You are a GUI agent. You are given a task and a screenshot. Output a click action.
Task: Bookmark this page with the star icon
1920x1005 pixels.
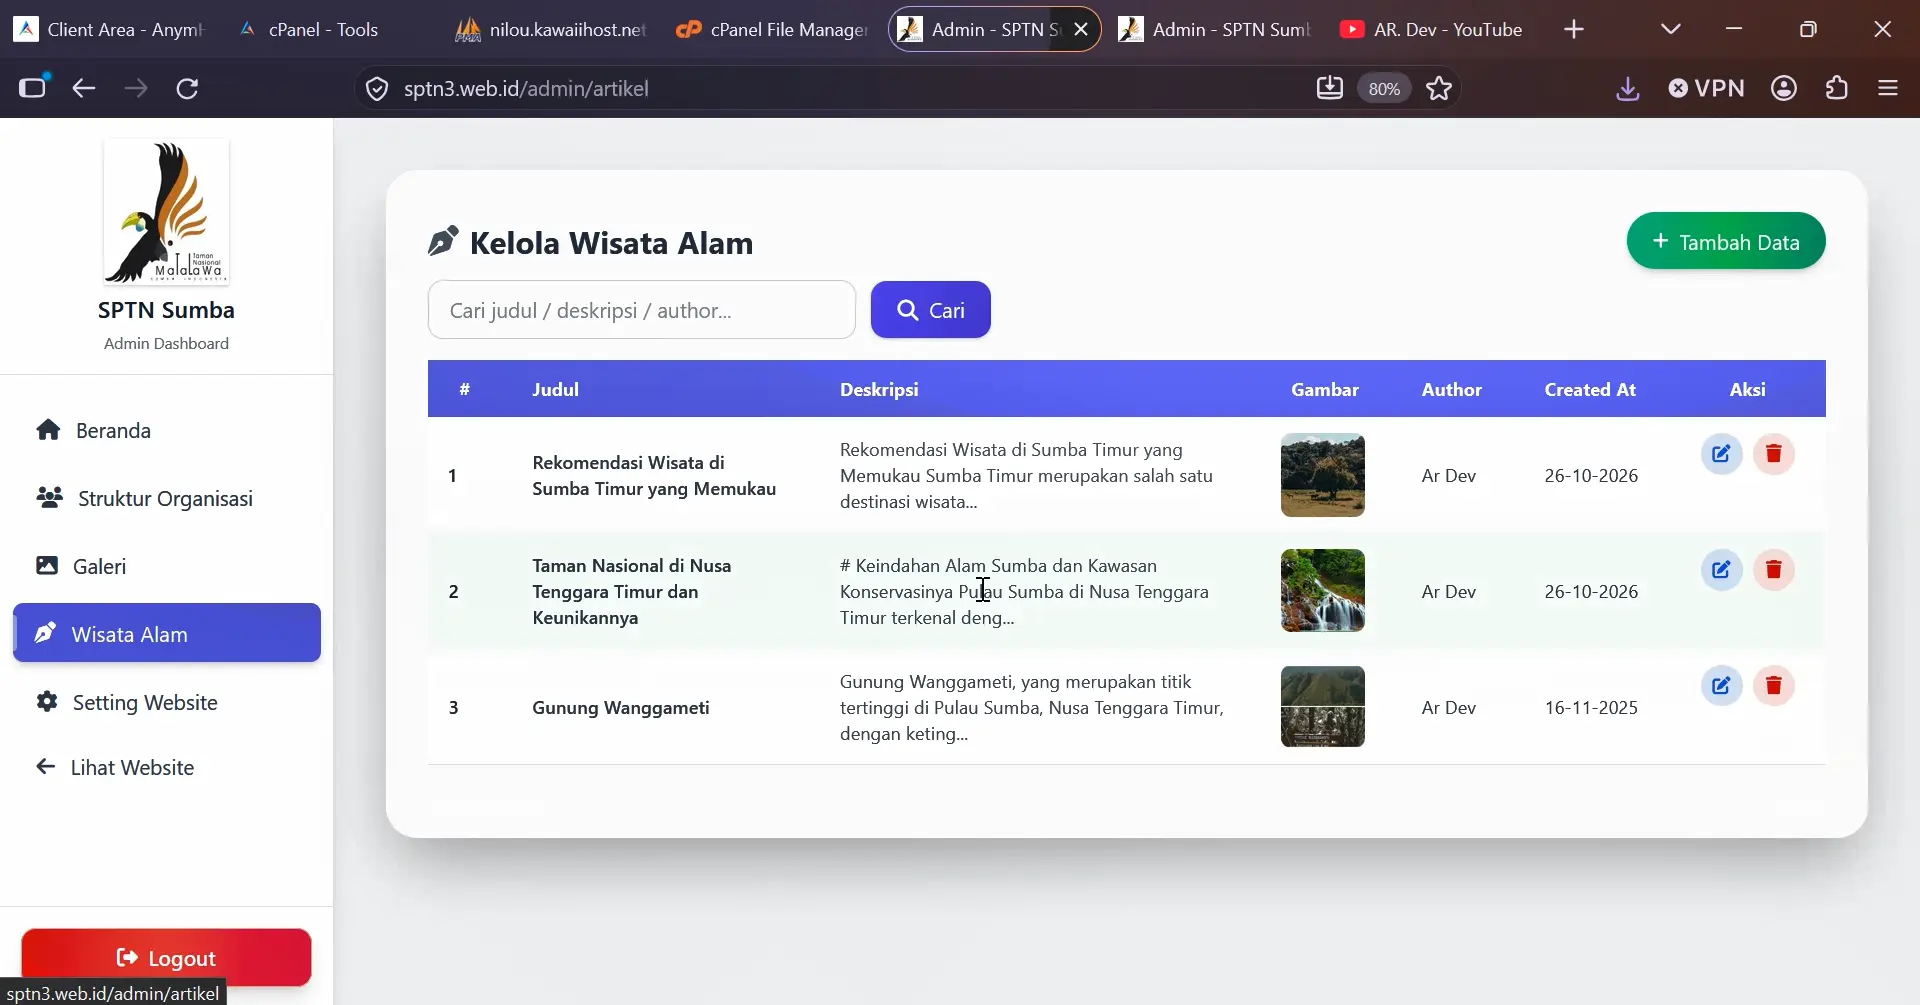point(1439,88)
